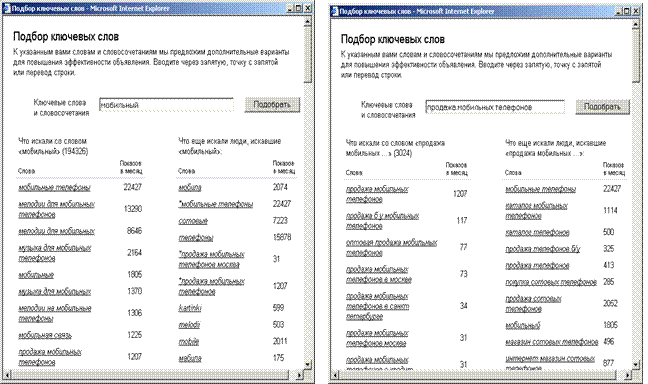Open мелодии для мобильных link with 8646

(57, 231)
